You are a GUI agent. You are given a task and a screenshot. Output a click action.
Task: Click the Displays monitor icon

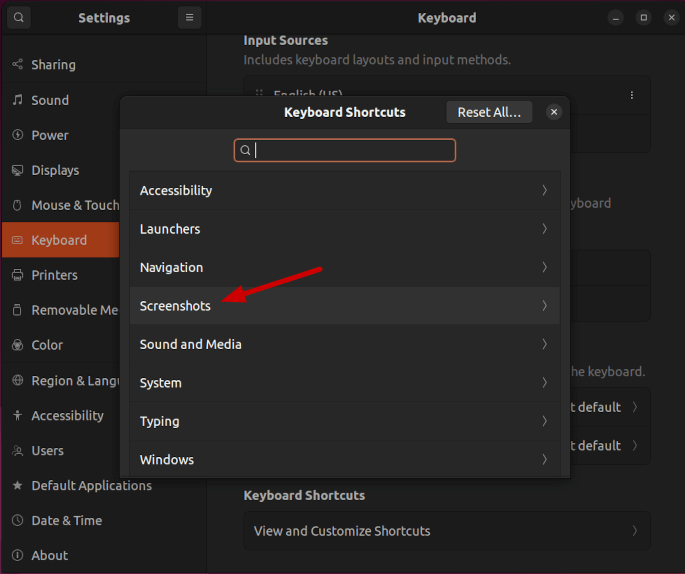[18, 170]
